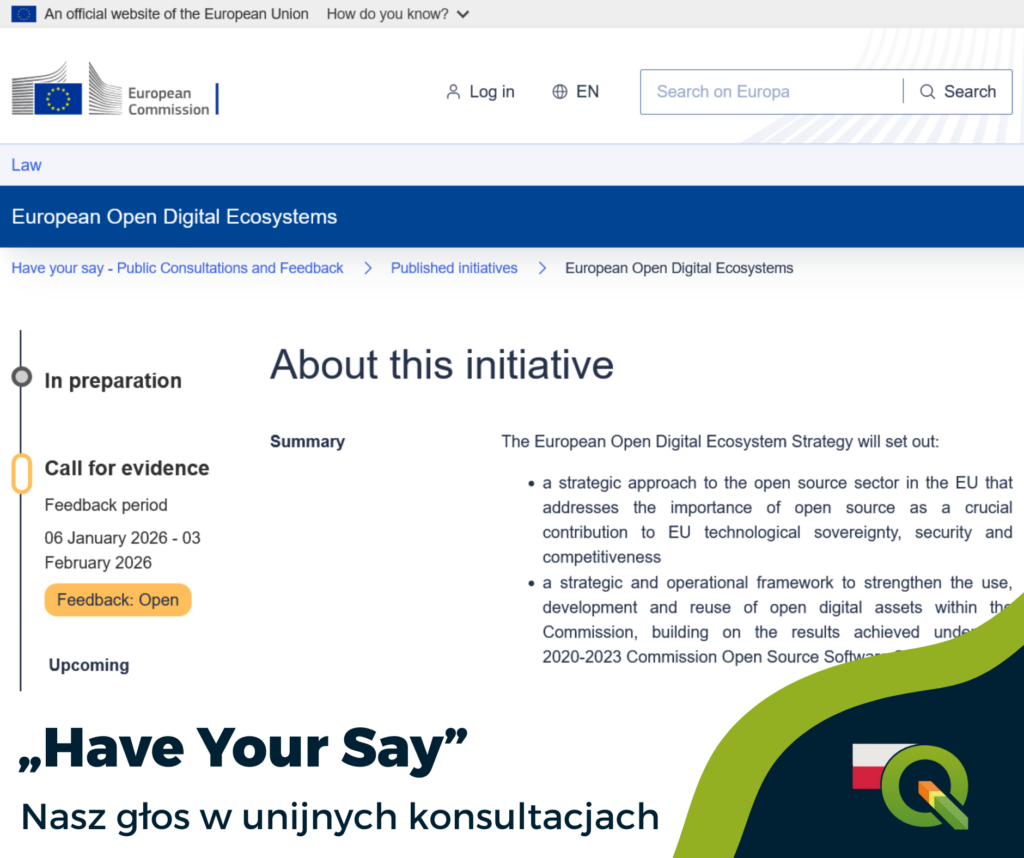The width and height of the screenshot is (1024, 858).
Task: Click the user profile icon beside Log in
Action: click(x=453, y=92)
